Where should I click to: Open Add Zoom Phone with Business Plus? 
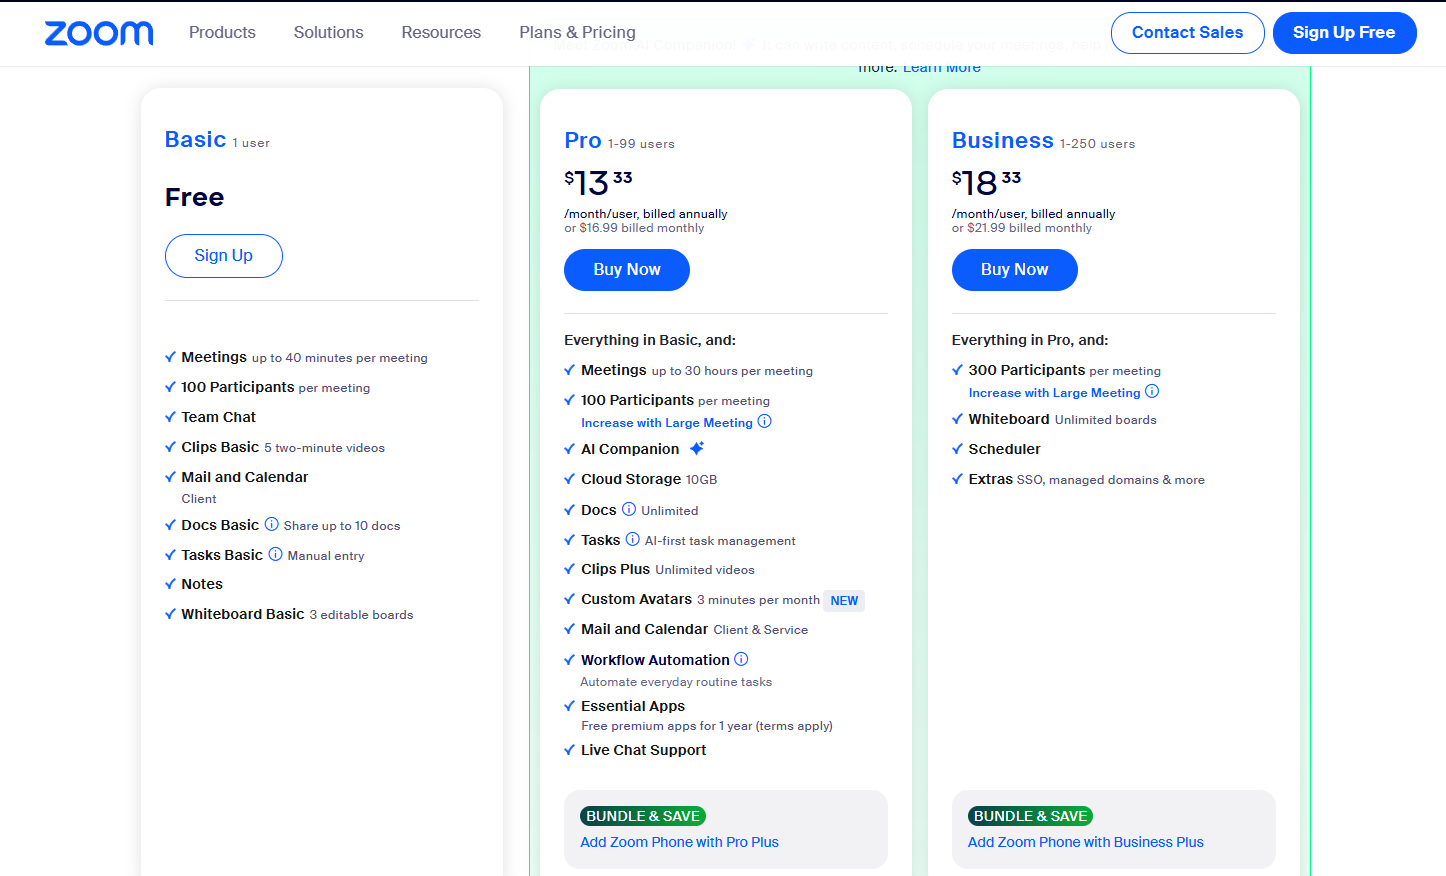coord(1085,842)
